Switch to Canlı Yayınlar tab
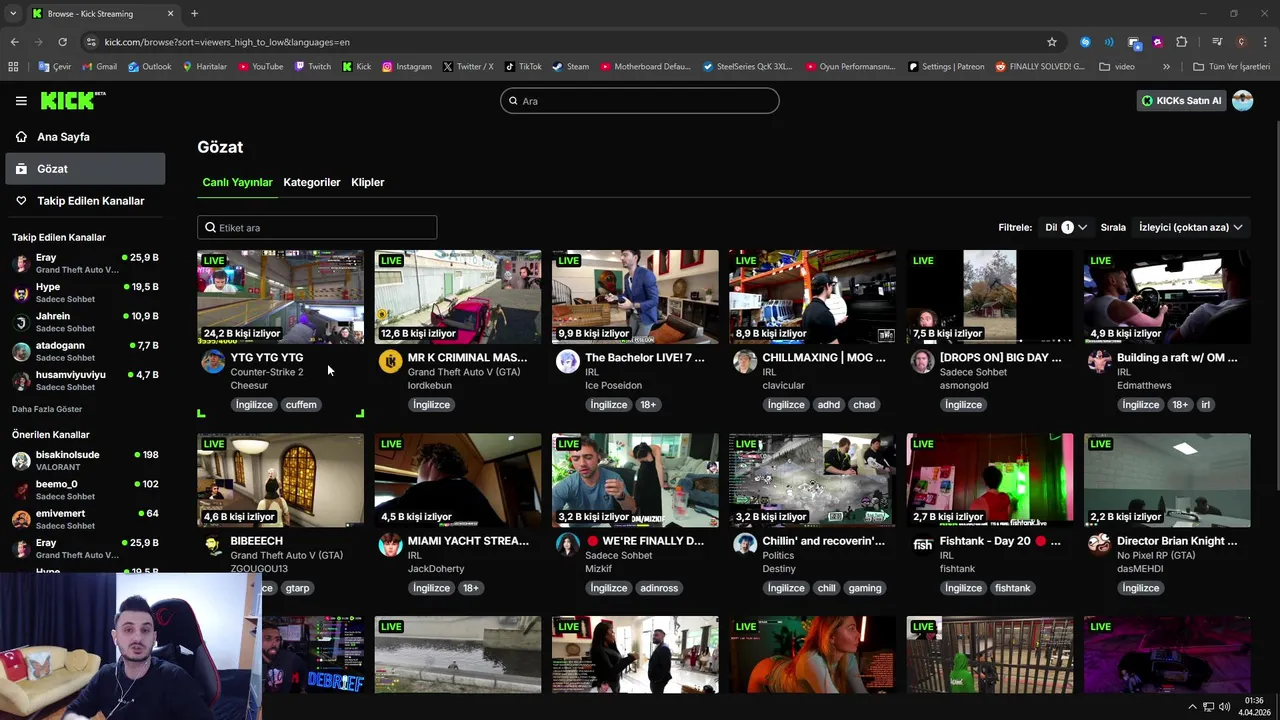The width and height of the screenshot is (1280, 720). pyautogui.click(x=237, y=182)
